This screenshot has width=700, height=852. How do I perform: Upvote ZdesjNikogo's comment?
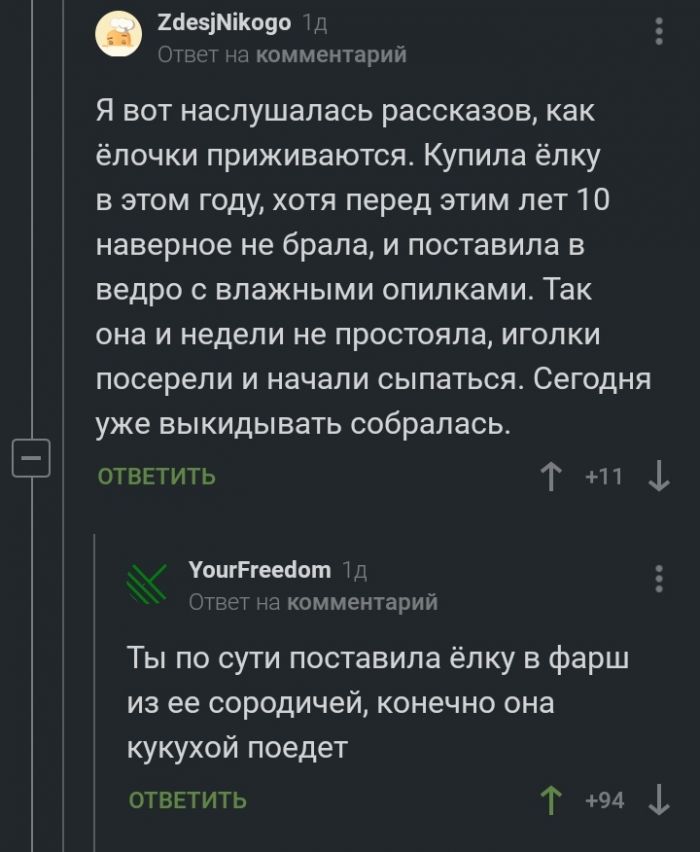(549, 477)
